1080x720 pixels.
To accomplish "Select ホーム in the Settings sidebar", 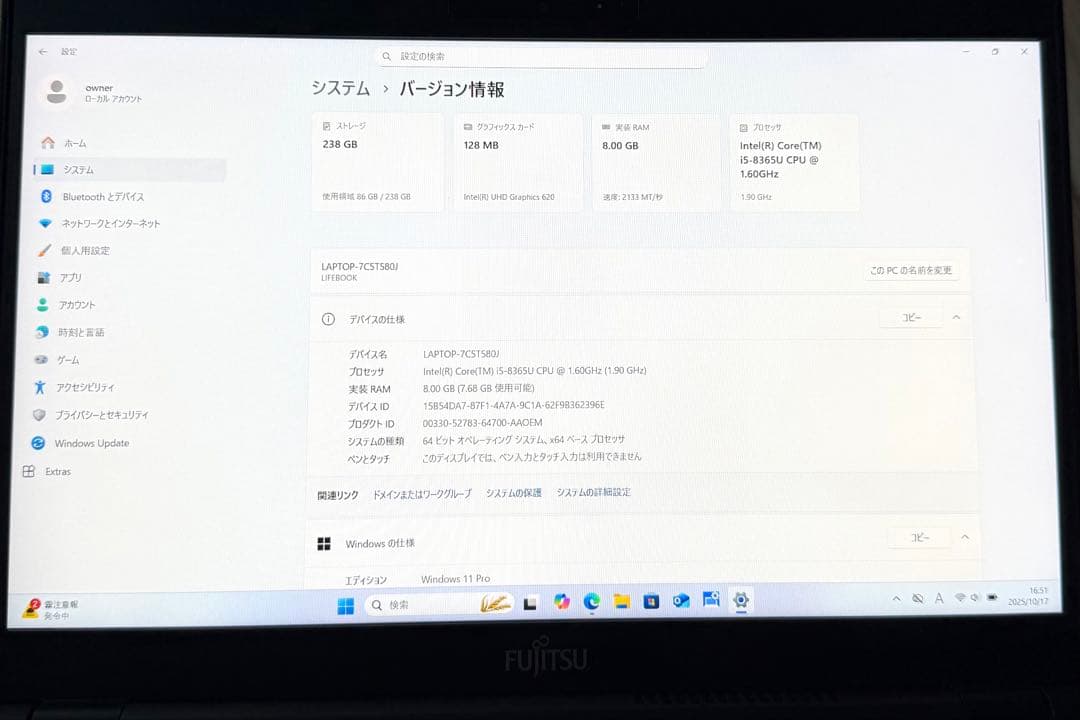I will tap(72, 142).
